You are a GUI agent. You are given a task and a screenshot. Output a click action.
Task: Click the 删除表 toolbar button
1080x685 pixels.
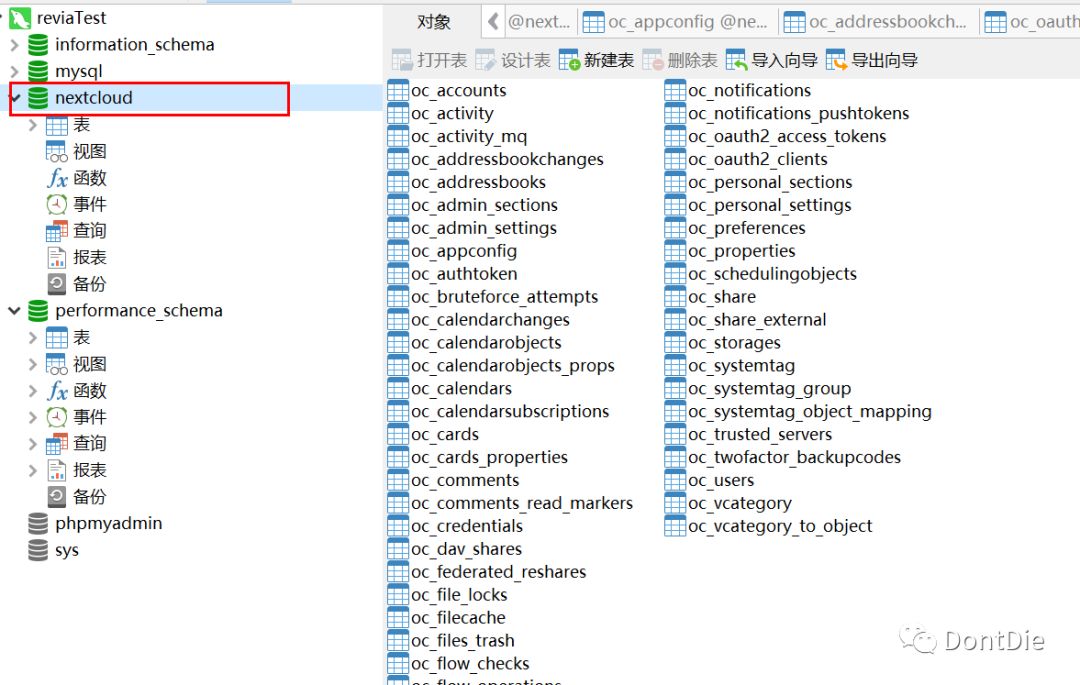(x=680, y=61)
